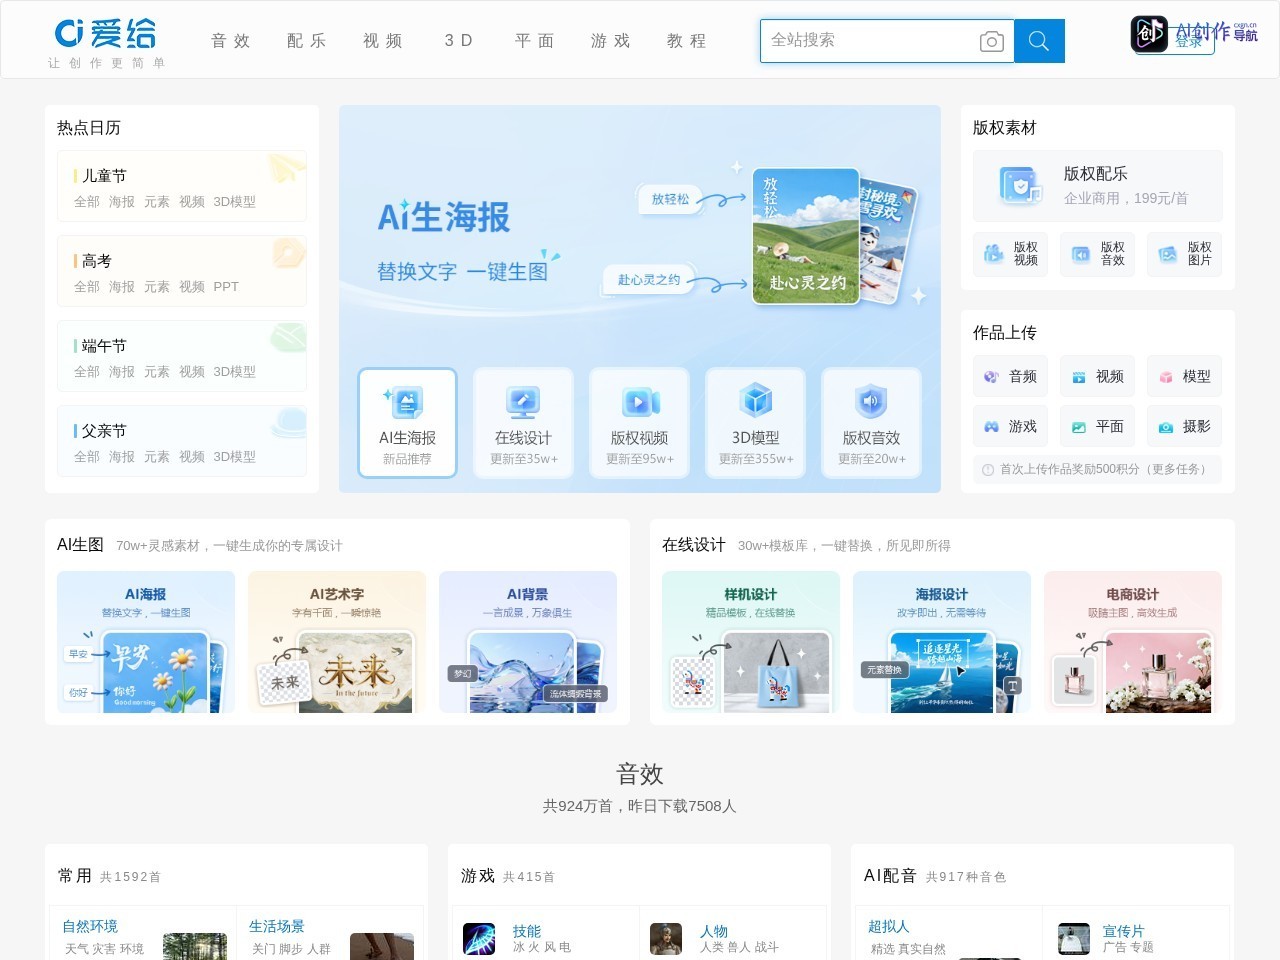
Task: Open the 儿童节 calendar topic
Action: [104, 176]
